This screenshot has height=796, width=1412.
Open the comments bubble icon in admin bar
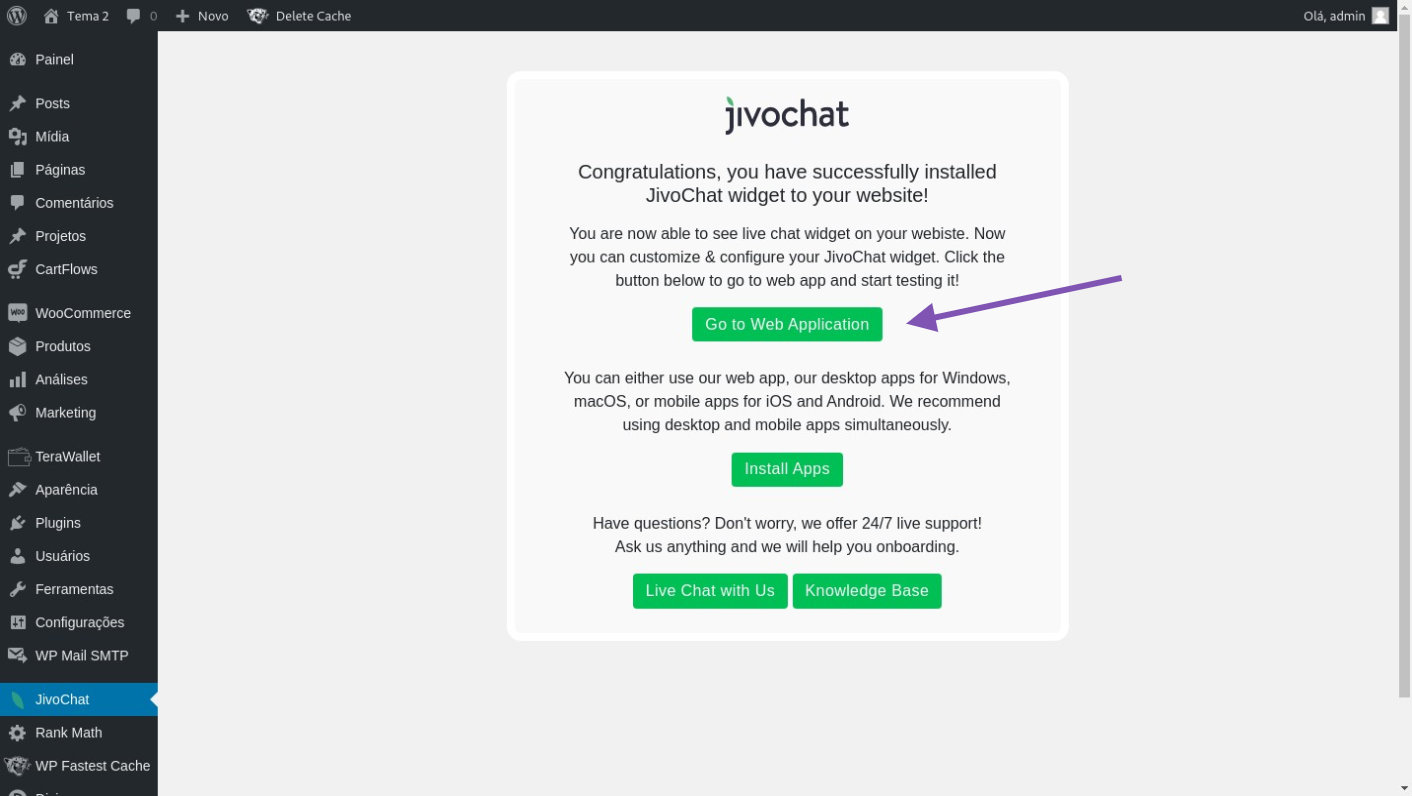point(134,16)
